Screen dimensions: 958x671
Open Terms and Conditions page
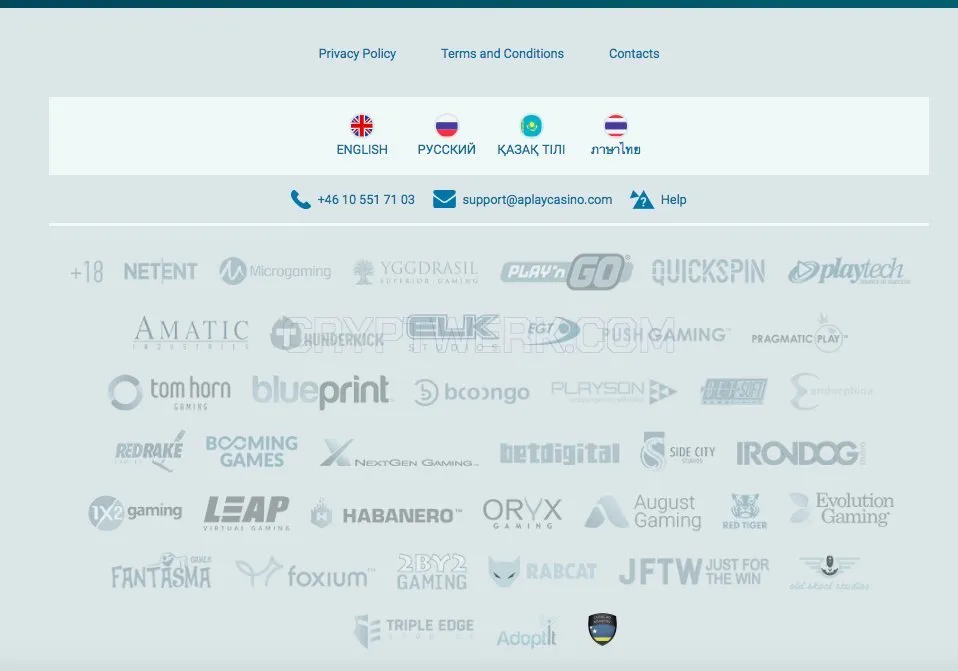502,54
